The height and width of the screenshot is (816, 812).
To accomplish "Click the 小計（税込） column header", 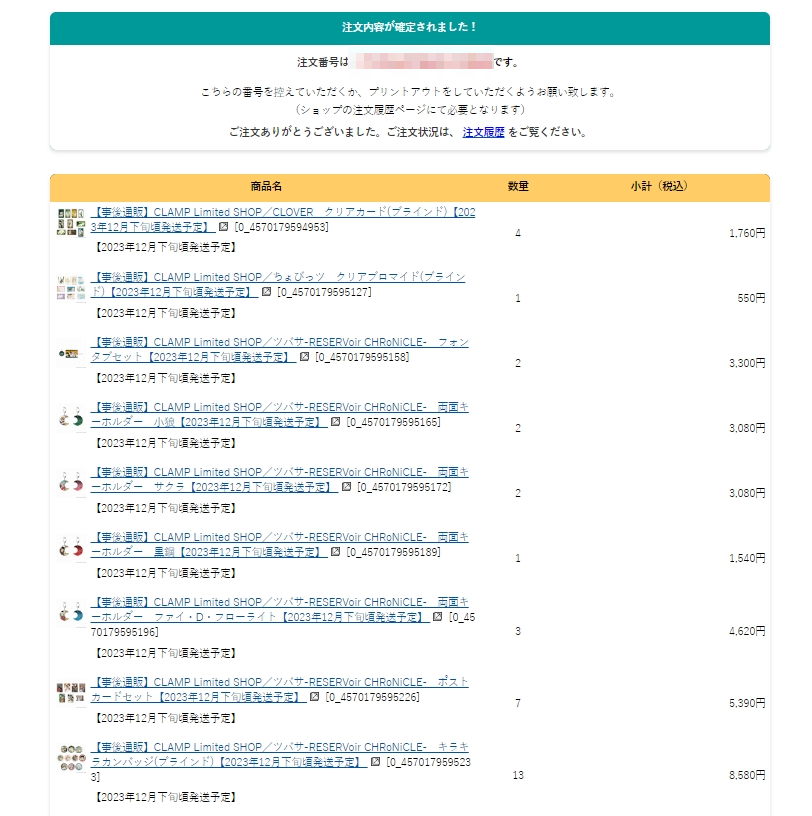I will [659, 186].
